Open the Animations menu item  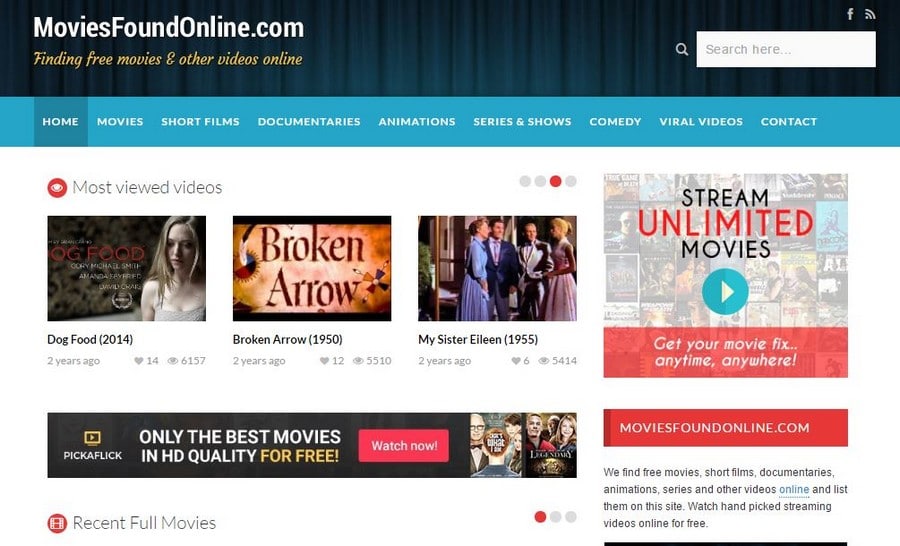[417, 122]
